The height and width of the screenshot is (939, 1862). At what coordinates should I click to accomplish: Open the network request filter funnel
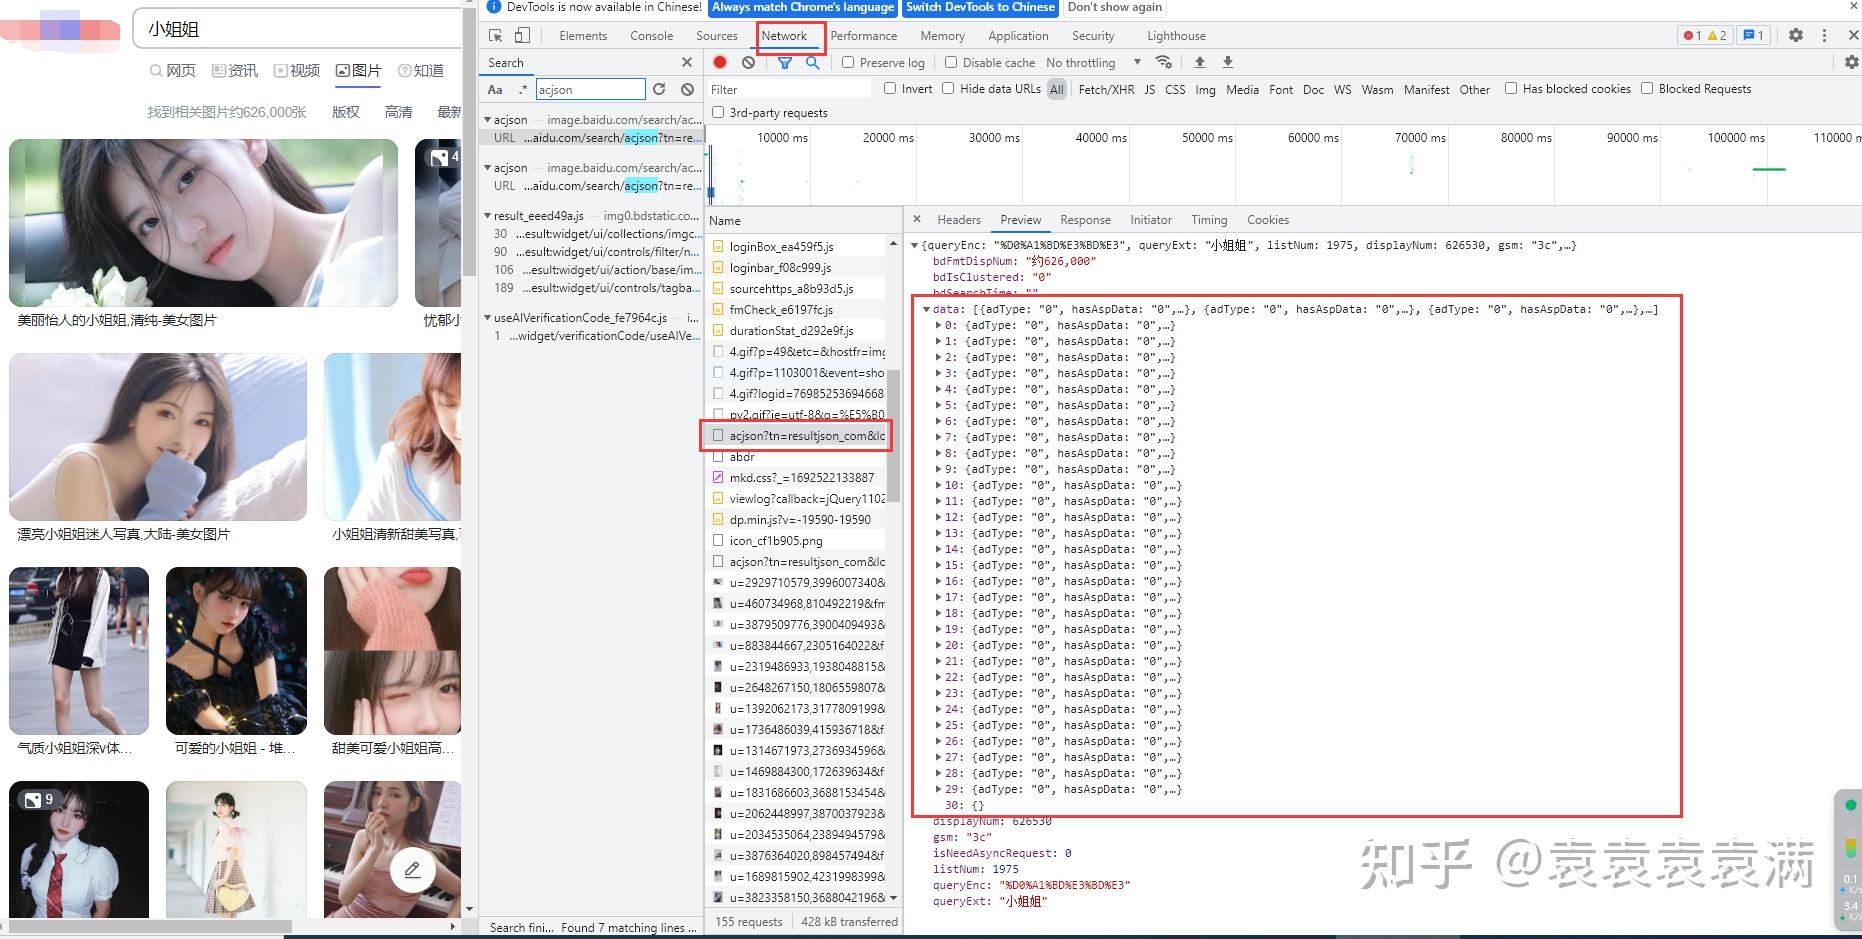(x=784, y=62)
